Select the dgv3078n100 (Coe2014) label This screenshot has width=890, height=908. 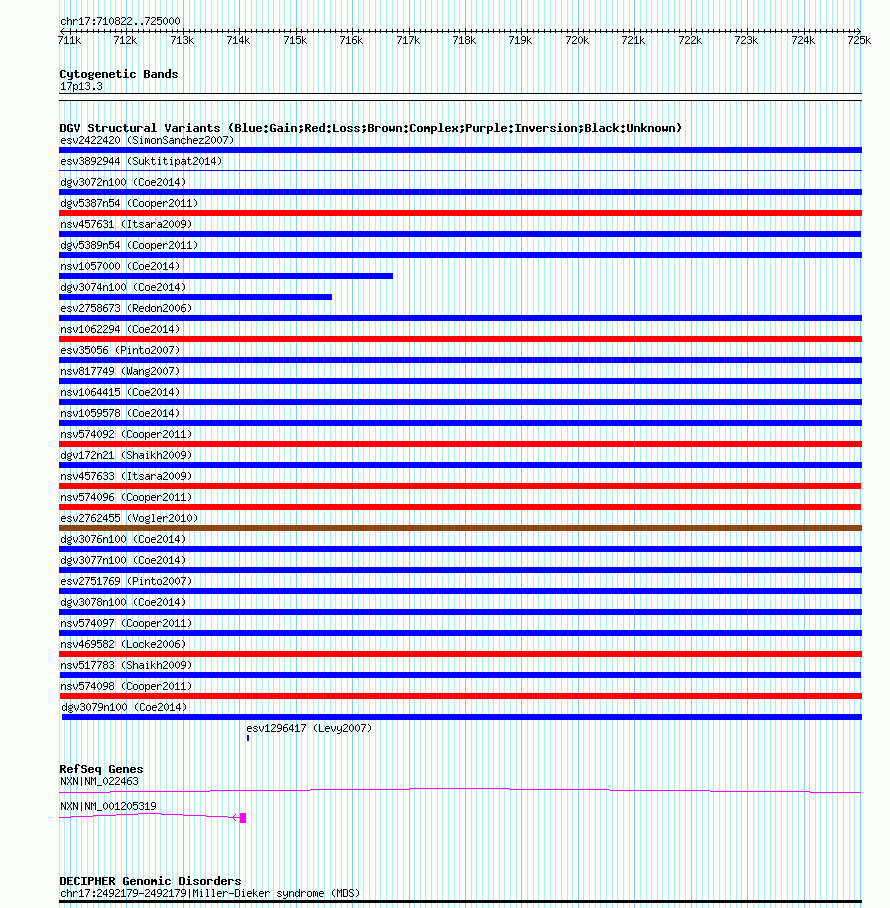click(123, 602)
